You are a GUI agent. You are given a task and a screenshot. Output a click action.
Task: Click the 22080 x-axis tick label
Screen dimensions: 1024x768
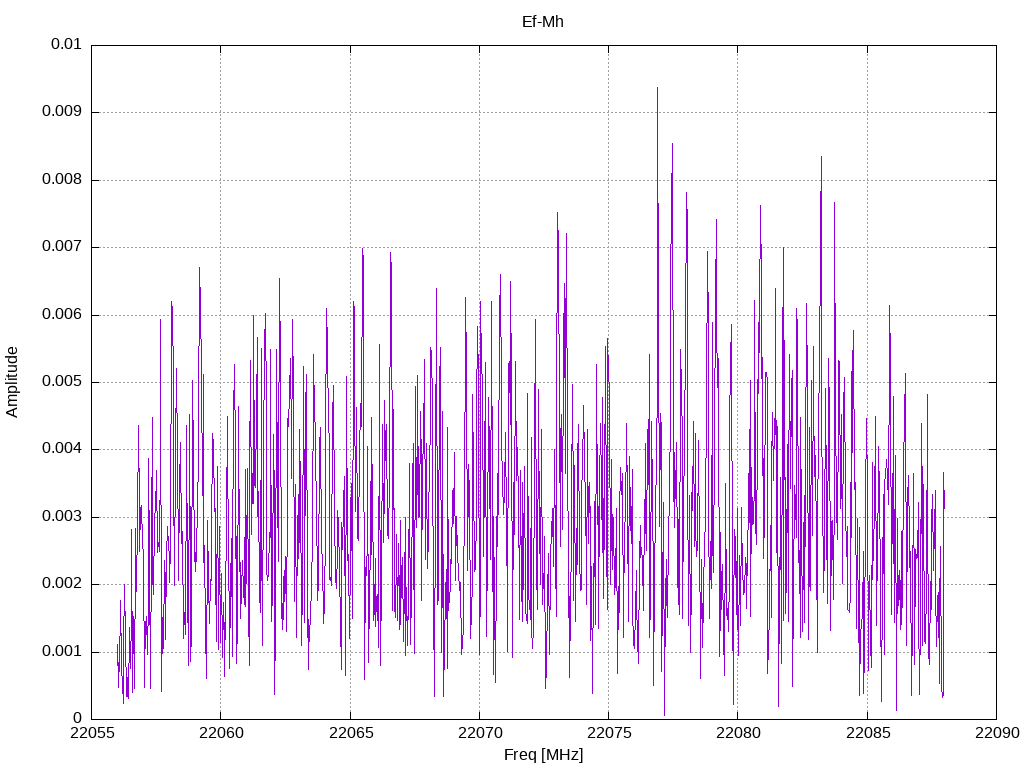pos(738,733)
